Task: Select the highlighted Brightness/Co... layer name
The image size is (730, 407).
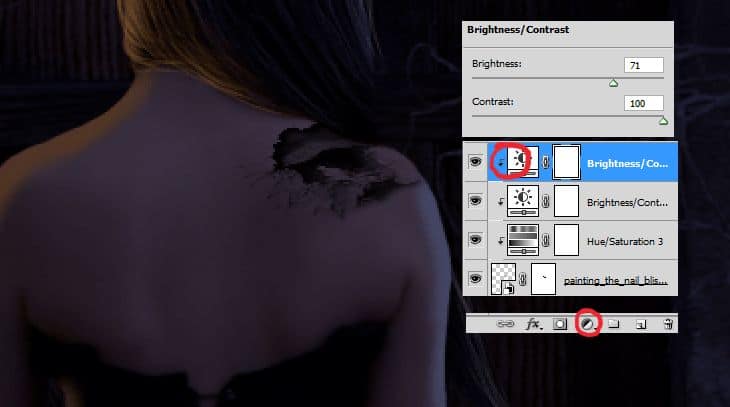Action: (627, 163)
